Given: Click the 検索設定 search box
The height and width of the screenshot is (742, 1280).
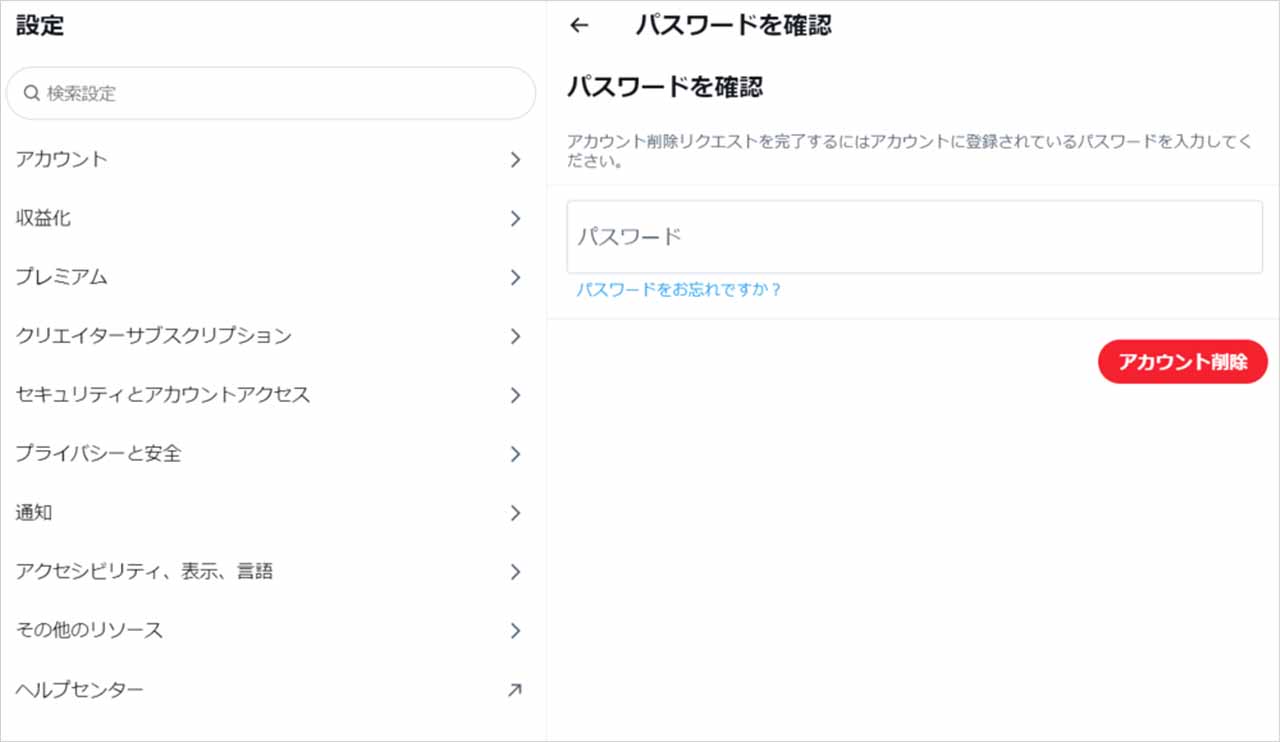Looking at the screenshot, I should coord(280,93).
